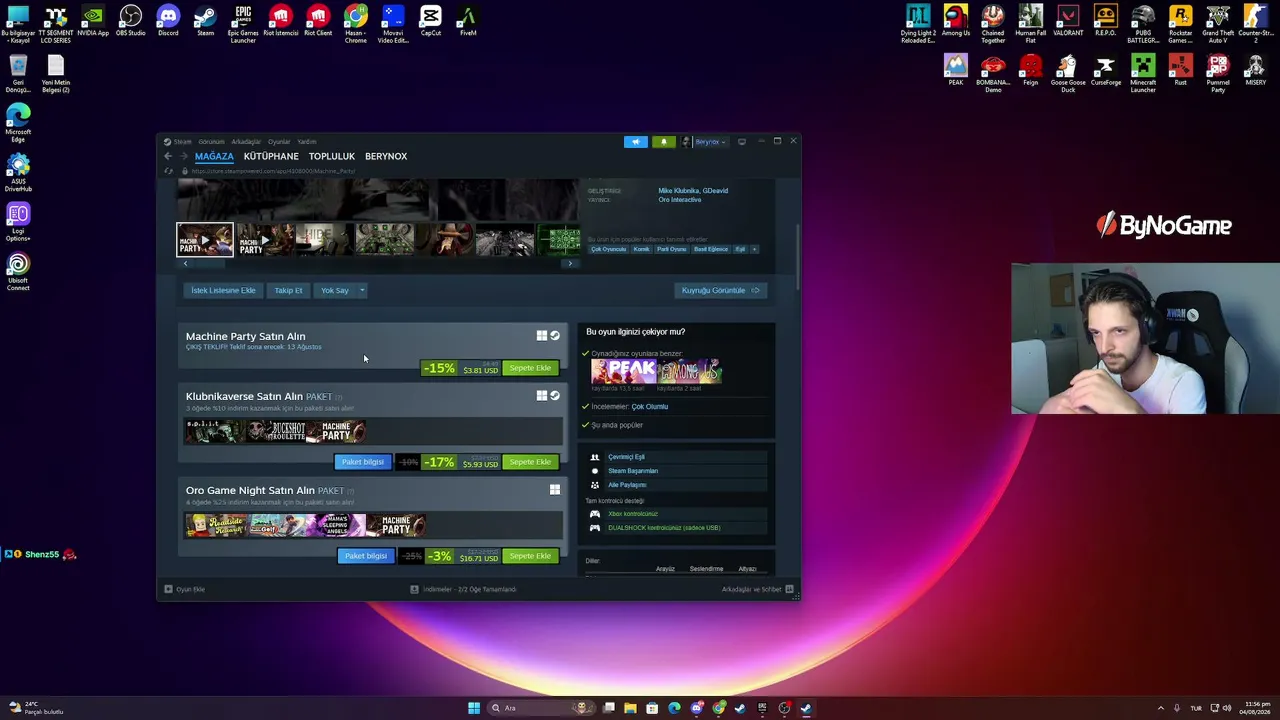The image size is (1280, 720).
Task: Expand more tags with the plus button
Action: 754,249
